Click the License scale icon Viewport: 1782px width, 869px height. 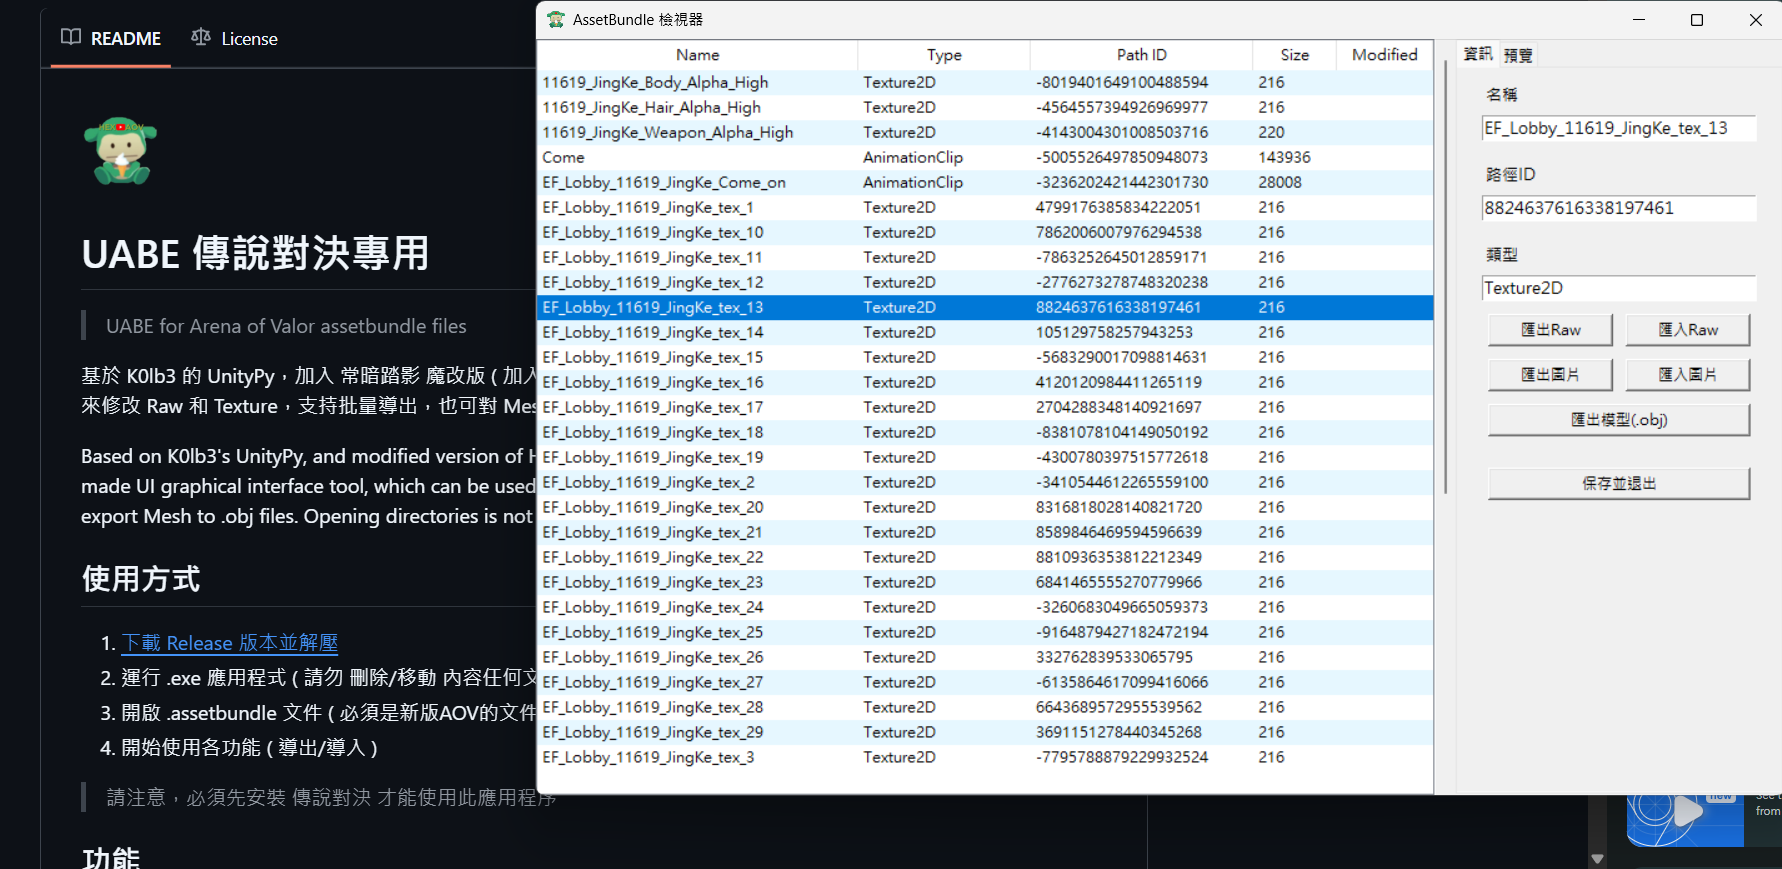201,37
